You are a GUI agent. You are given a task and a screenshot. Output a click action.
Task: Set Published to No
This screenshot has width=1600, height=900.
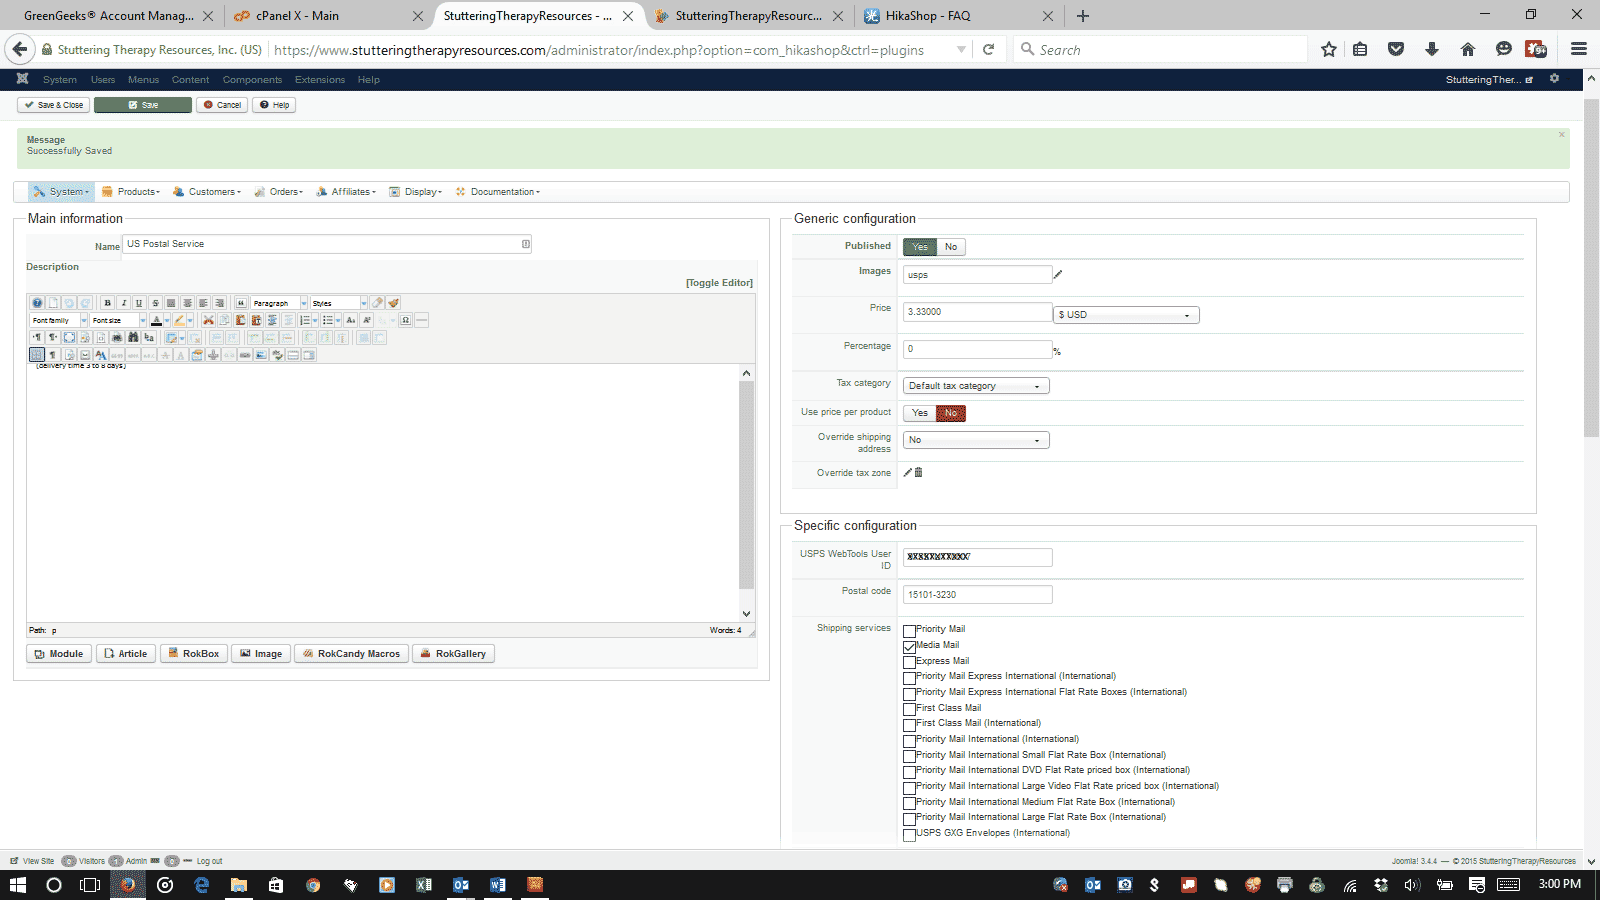tap(951, 247)
